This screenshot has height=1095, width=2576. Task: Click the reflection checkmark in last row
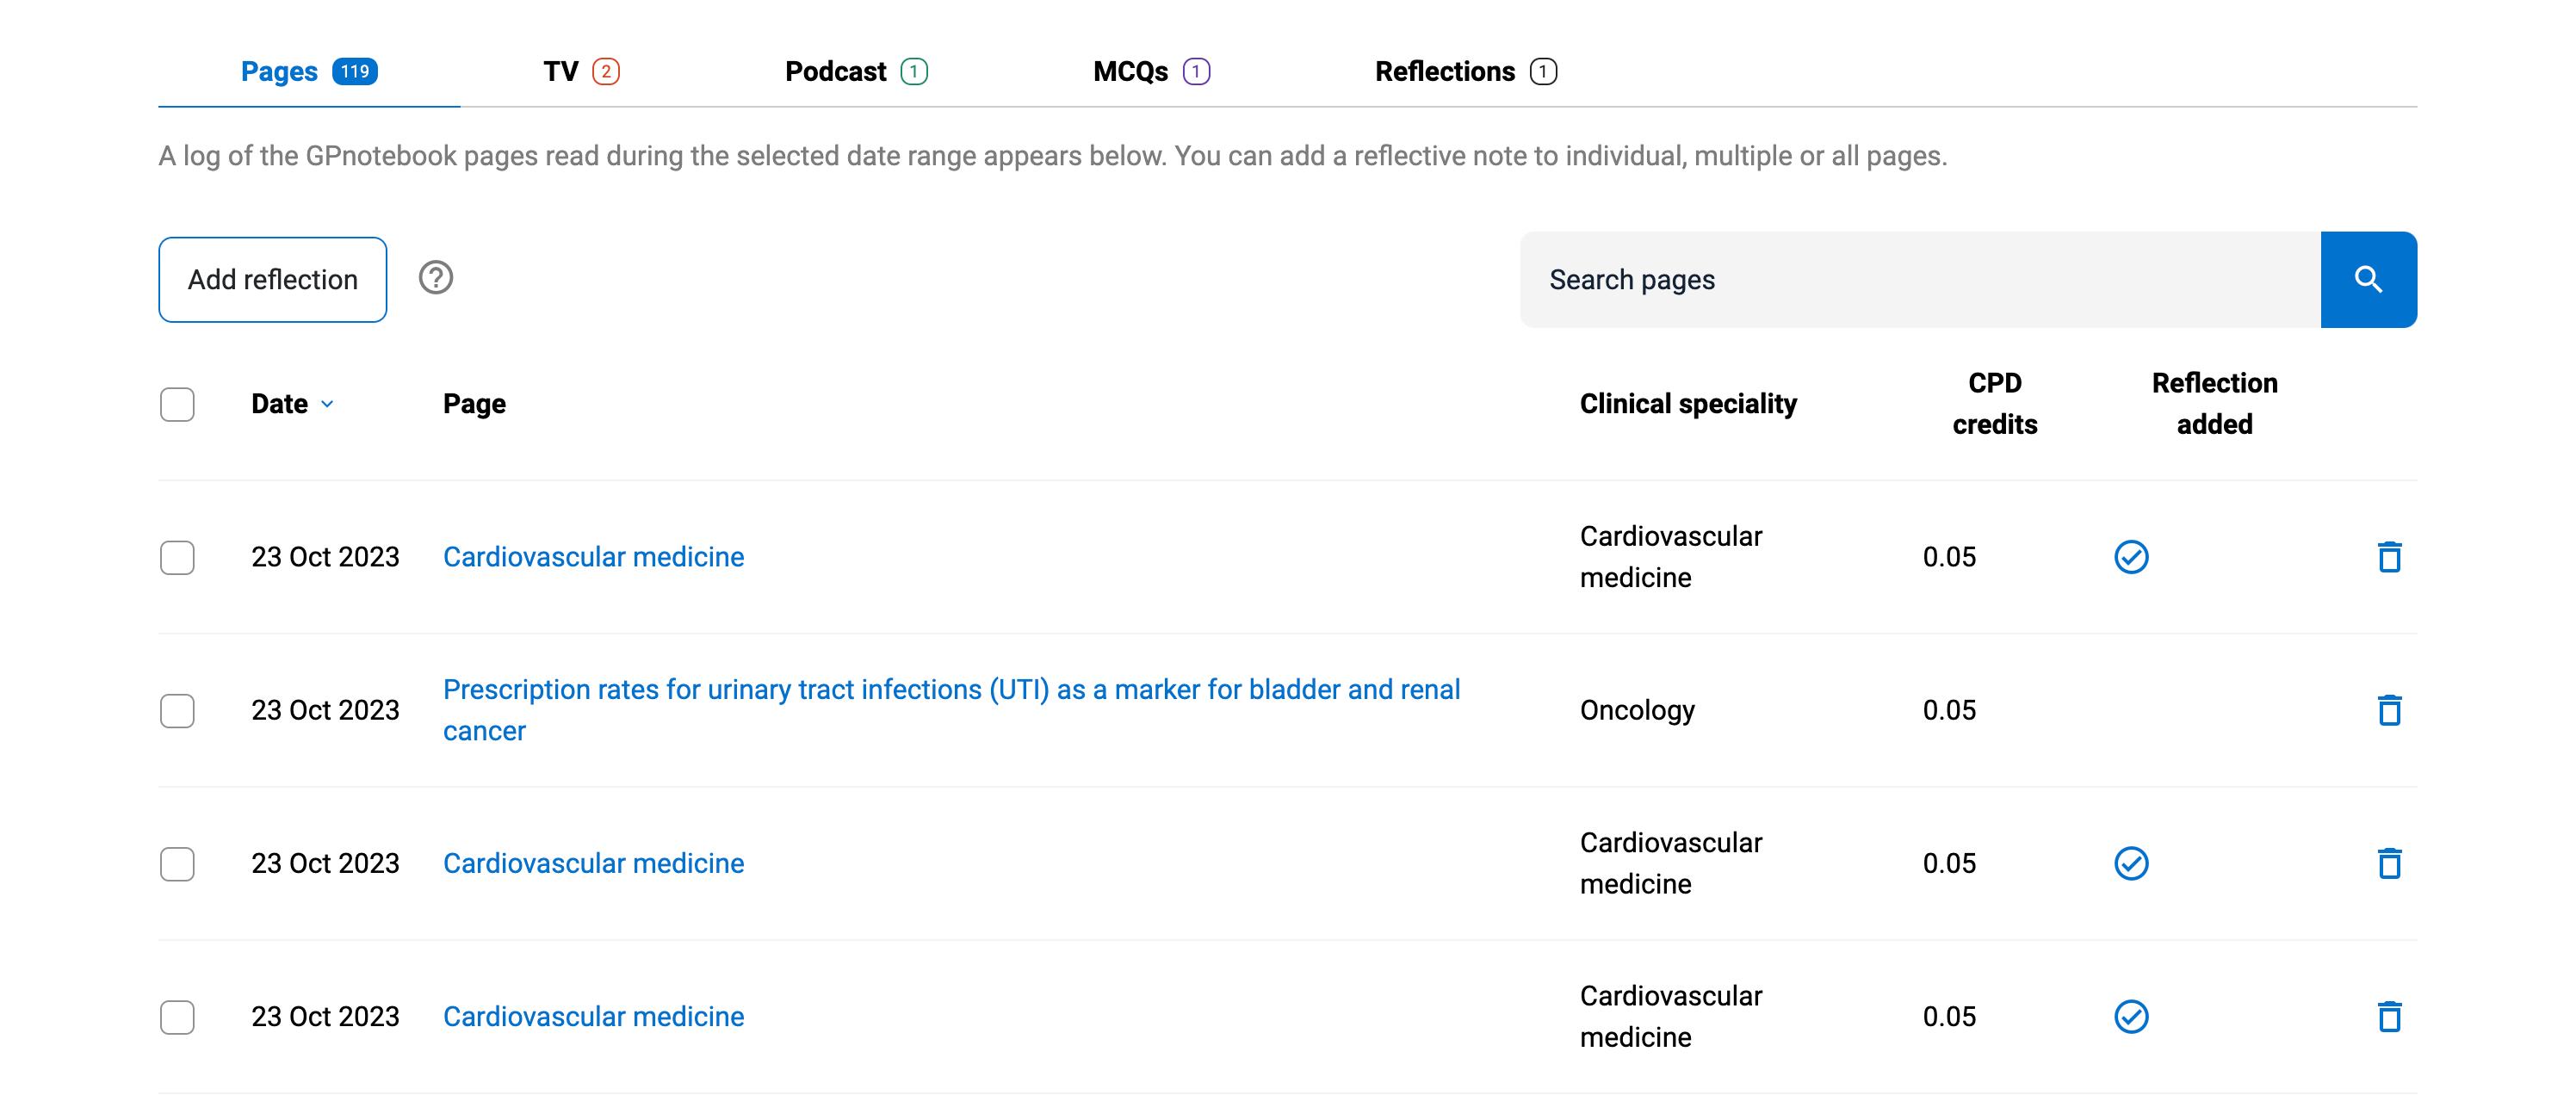[x=2131, y=1016]
